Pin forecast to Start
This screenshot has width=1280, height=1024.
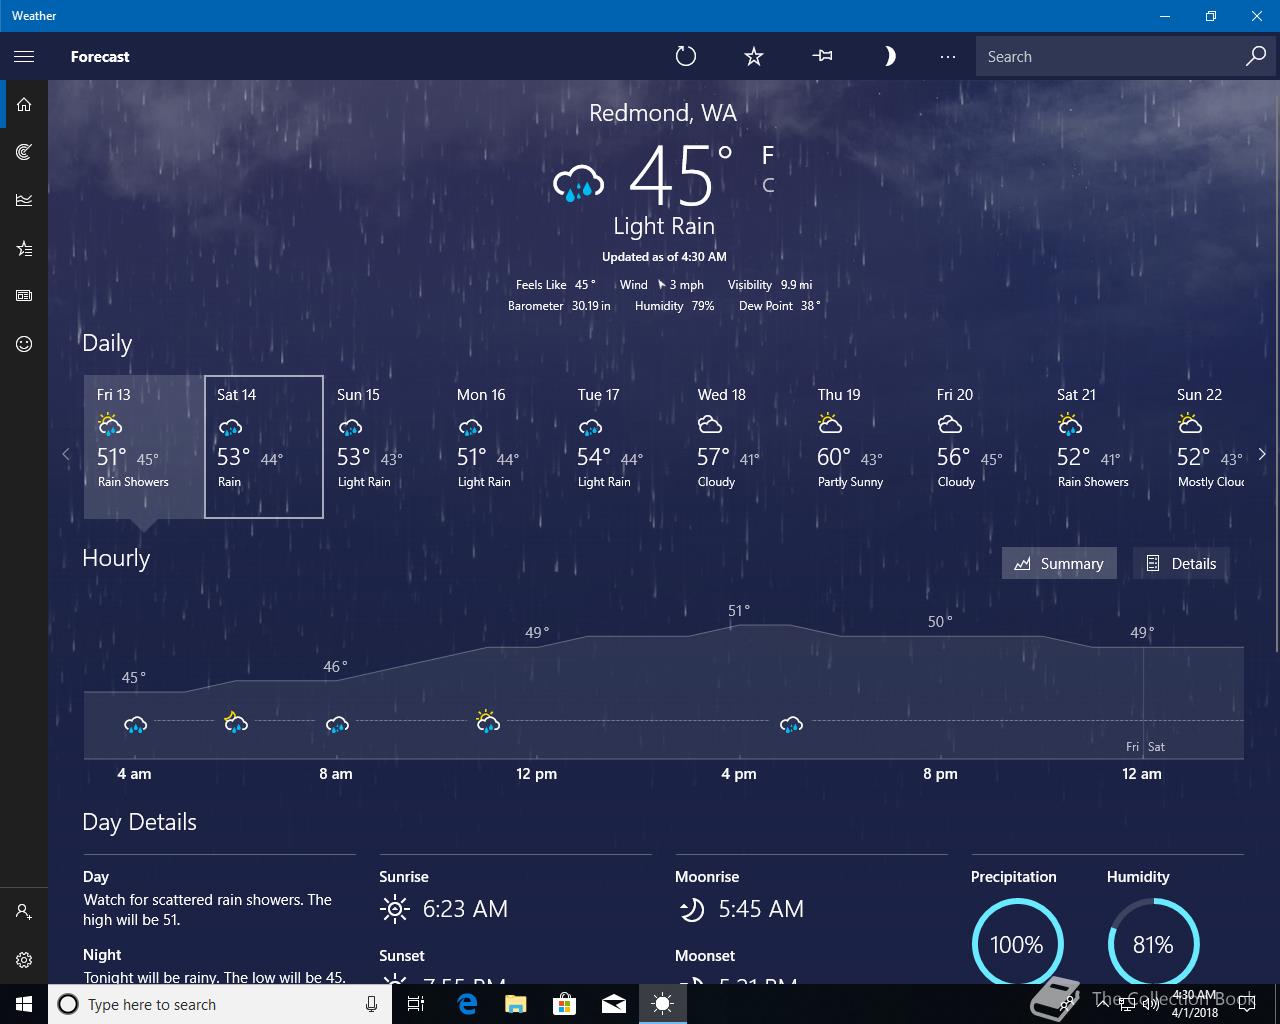pyautogui.click(x=823, y=56)
